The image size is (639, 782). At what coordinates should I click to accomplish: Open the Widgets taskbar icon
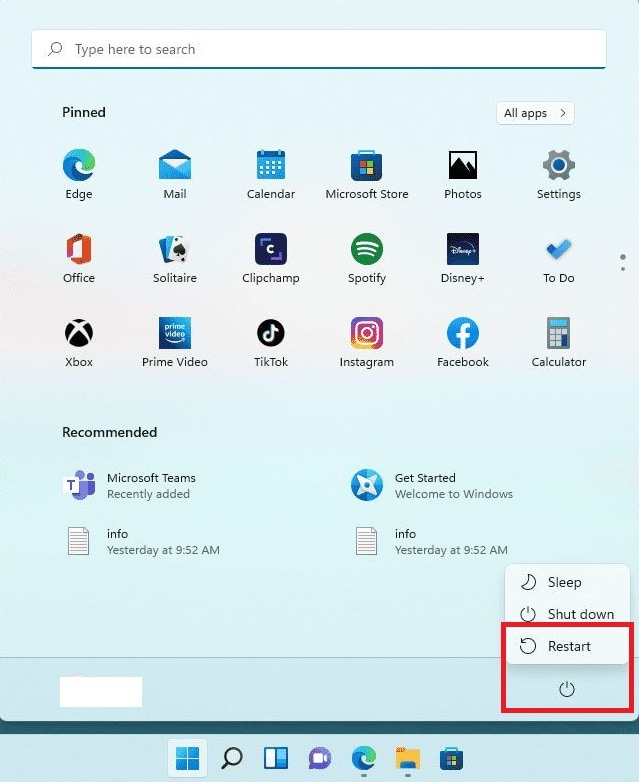276,759
